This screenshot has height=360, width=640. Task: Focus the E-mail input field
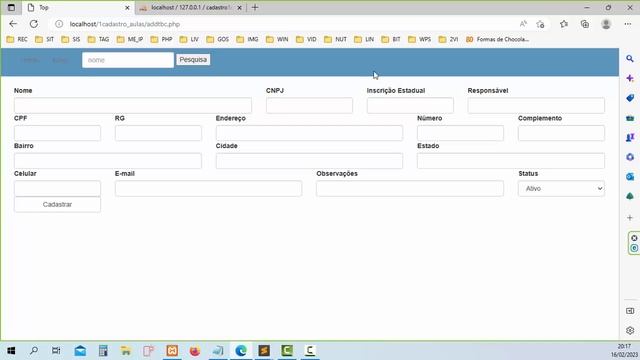[209, 189]
